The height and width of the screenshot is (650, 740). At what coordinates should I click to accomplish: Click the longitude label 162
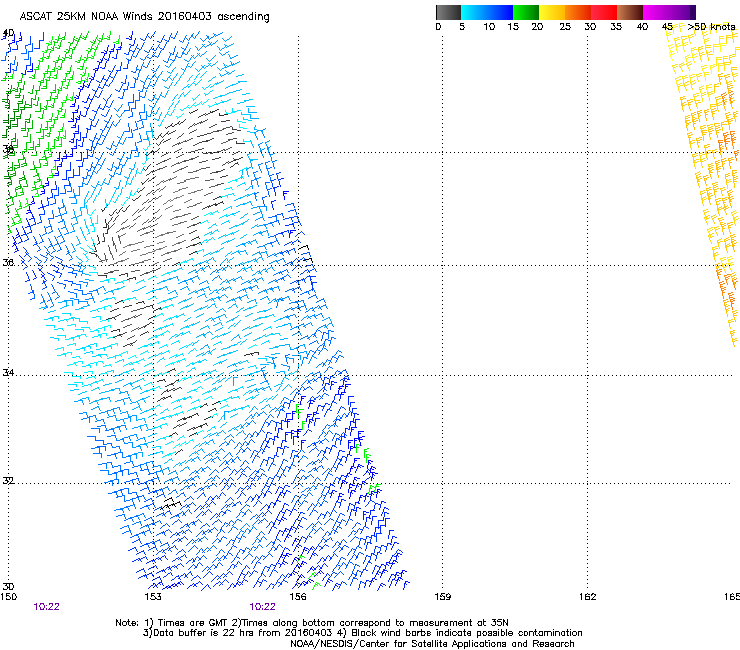(x=588, y=597)
